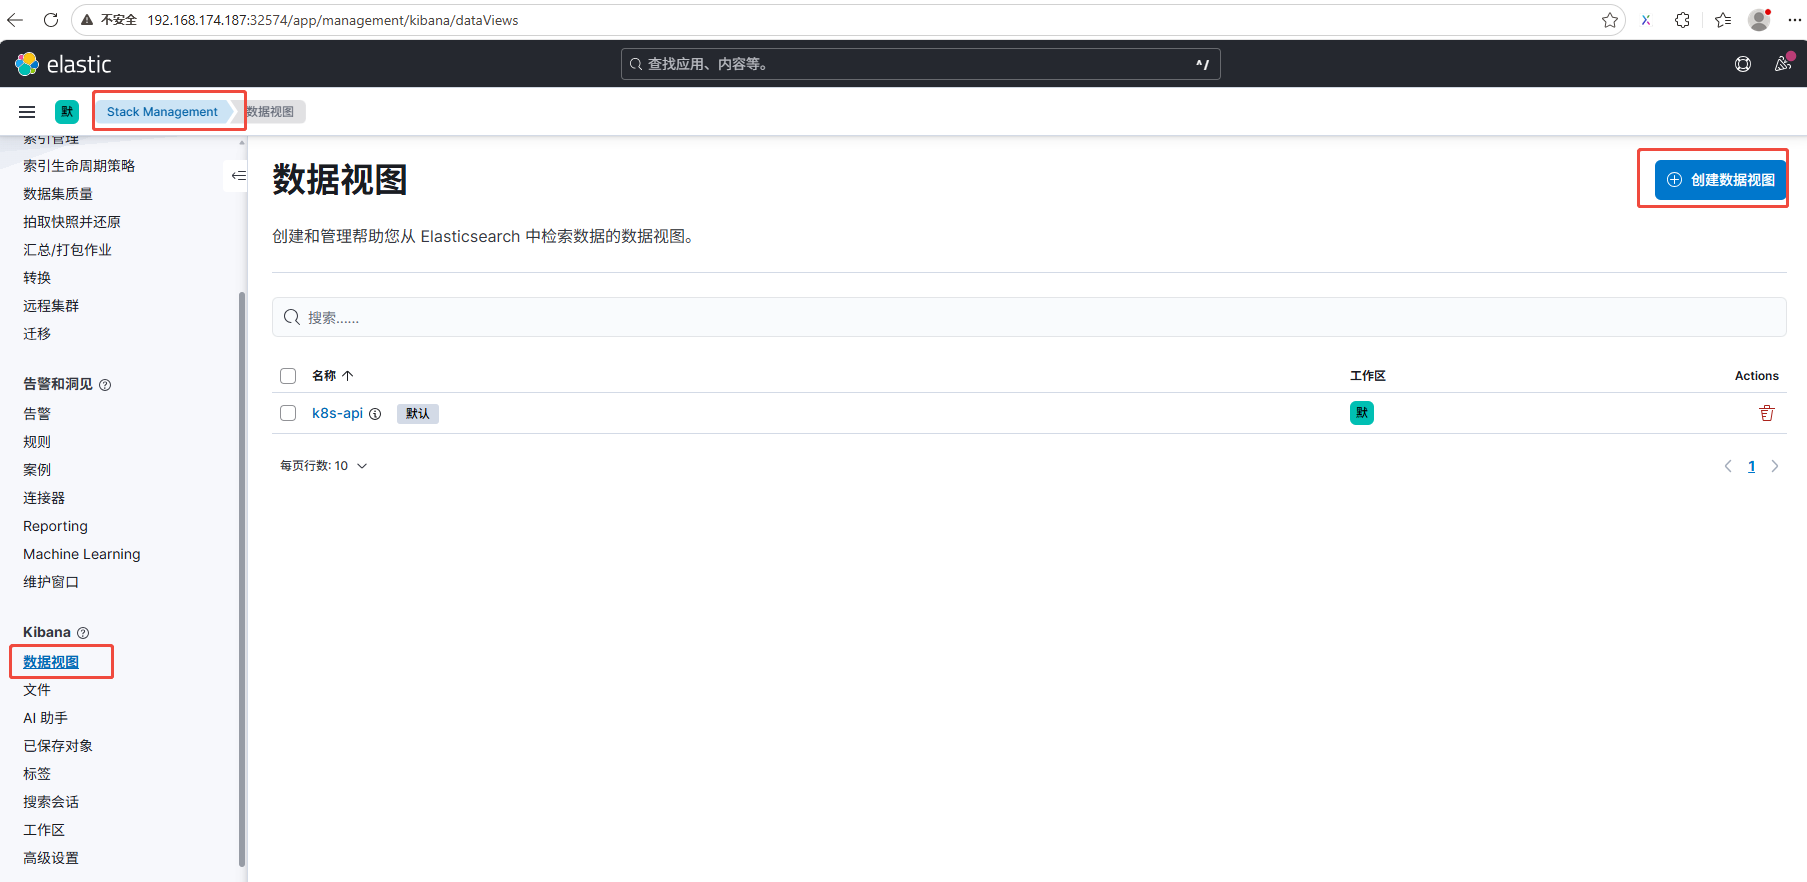This screenshot has height=882, width=1807.
Task: Open 连接器 in sidebar
Action: pyautogui.click(x=44, y=498)
